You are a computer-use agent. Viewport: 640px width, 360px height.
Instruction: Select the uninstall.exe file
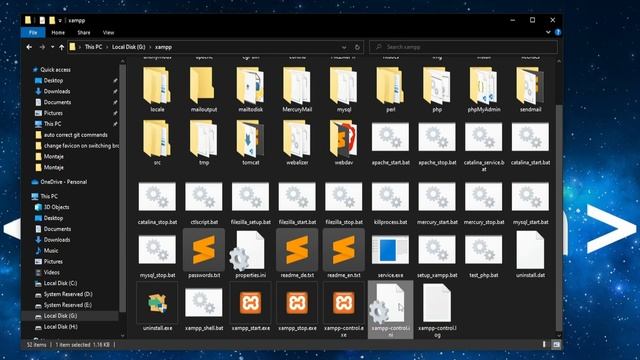click(157, 307)
